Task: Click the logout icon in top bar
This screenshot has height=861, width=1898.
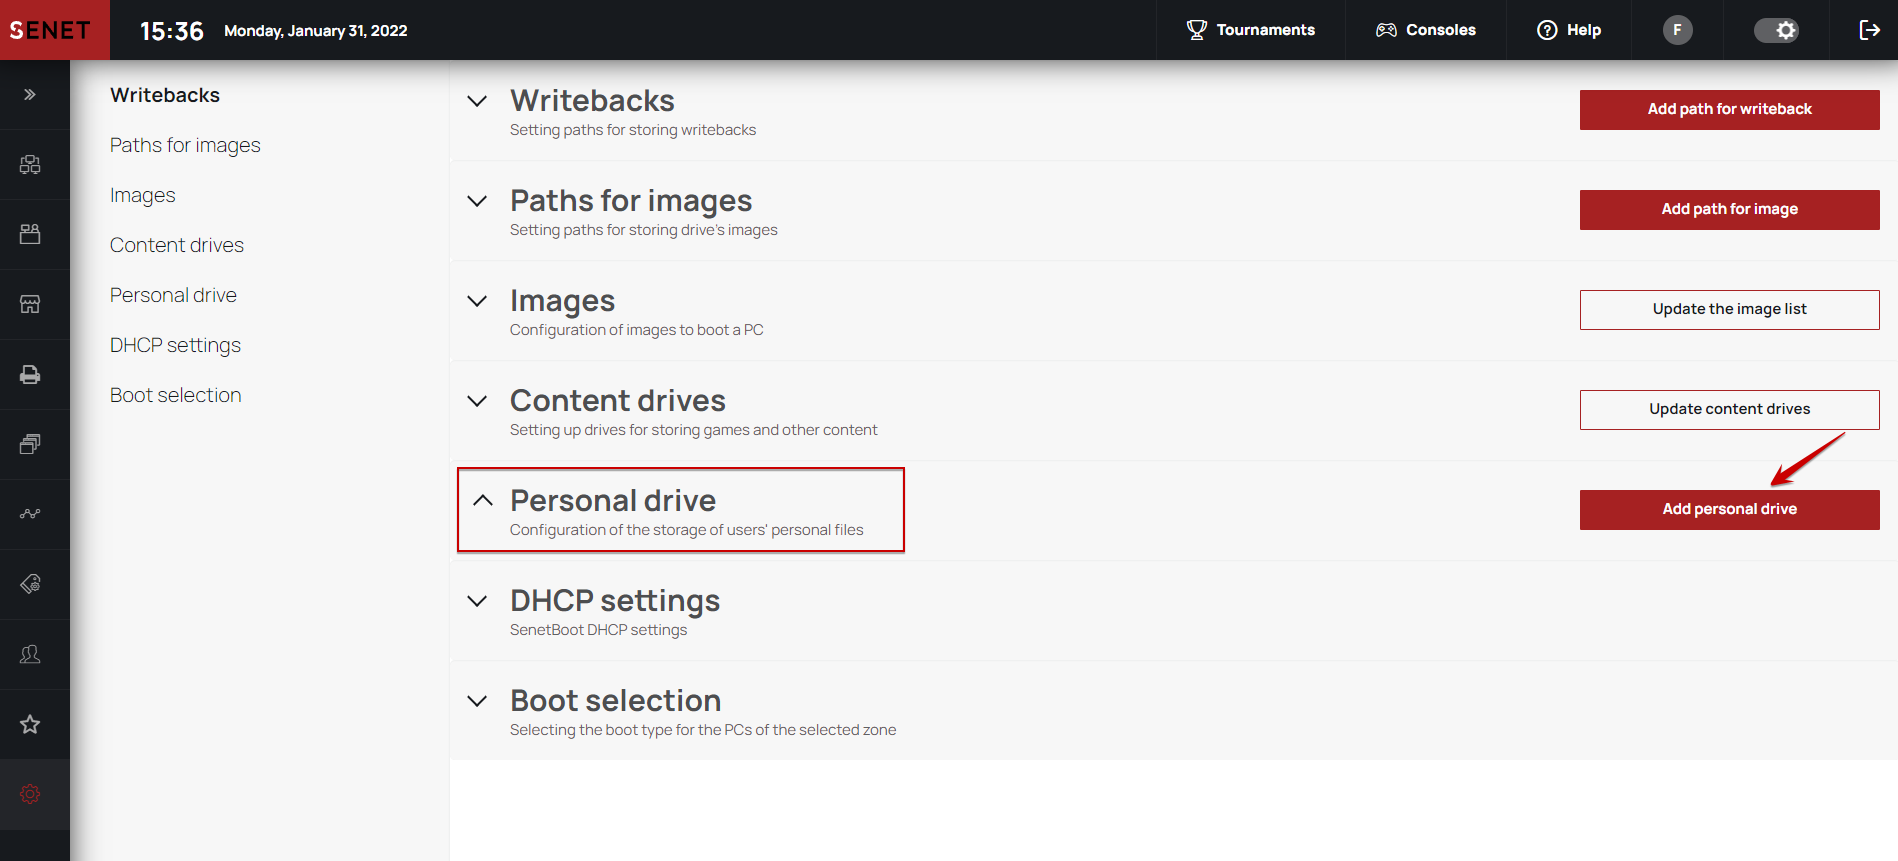Action: [x=1869, y=30]
